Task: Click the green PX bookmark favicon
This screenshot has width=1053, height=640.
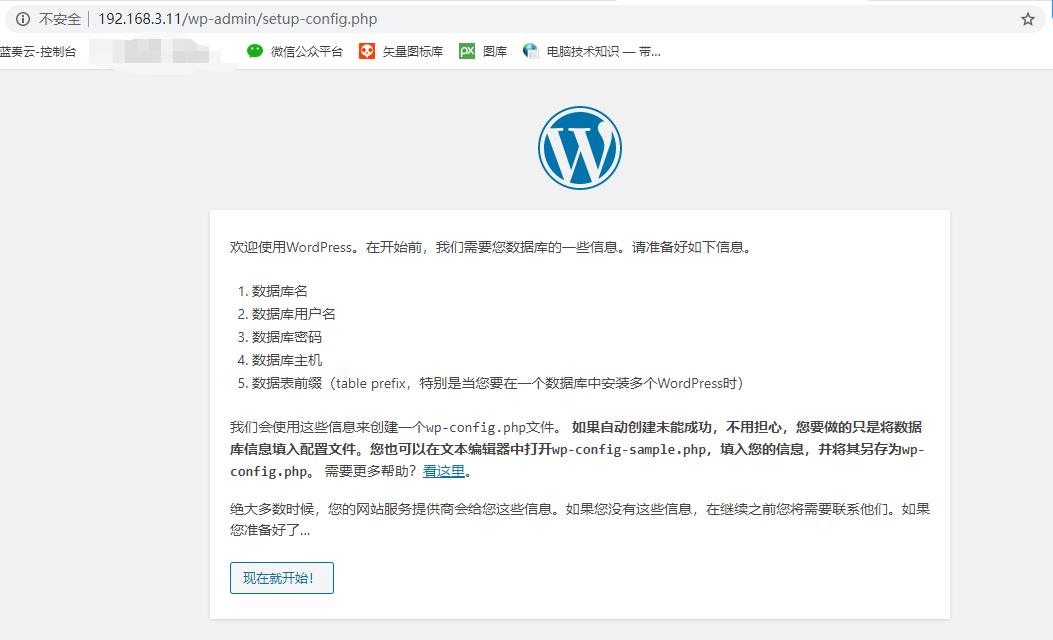Action: tap(467, 51)
